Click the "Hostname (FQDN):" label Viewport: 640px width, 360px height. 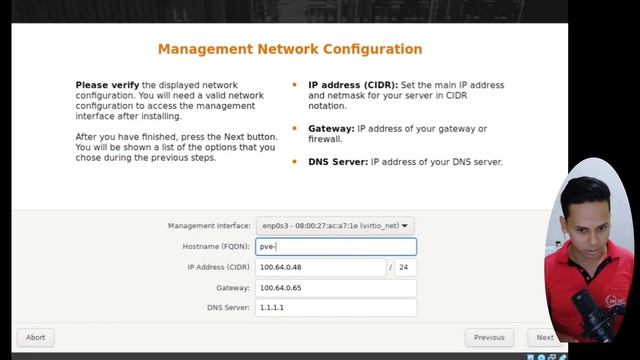tap(216, 247)
